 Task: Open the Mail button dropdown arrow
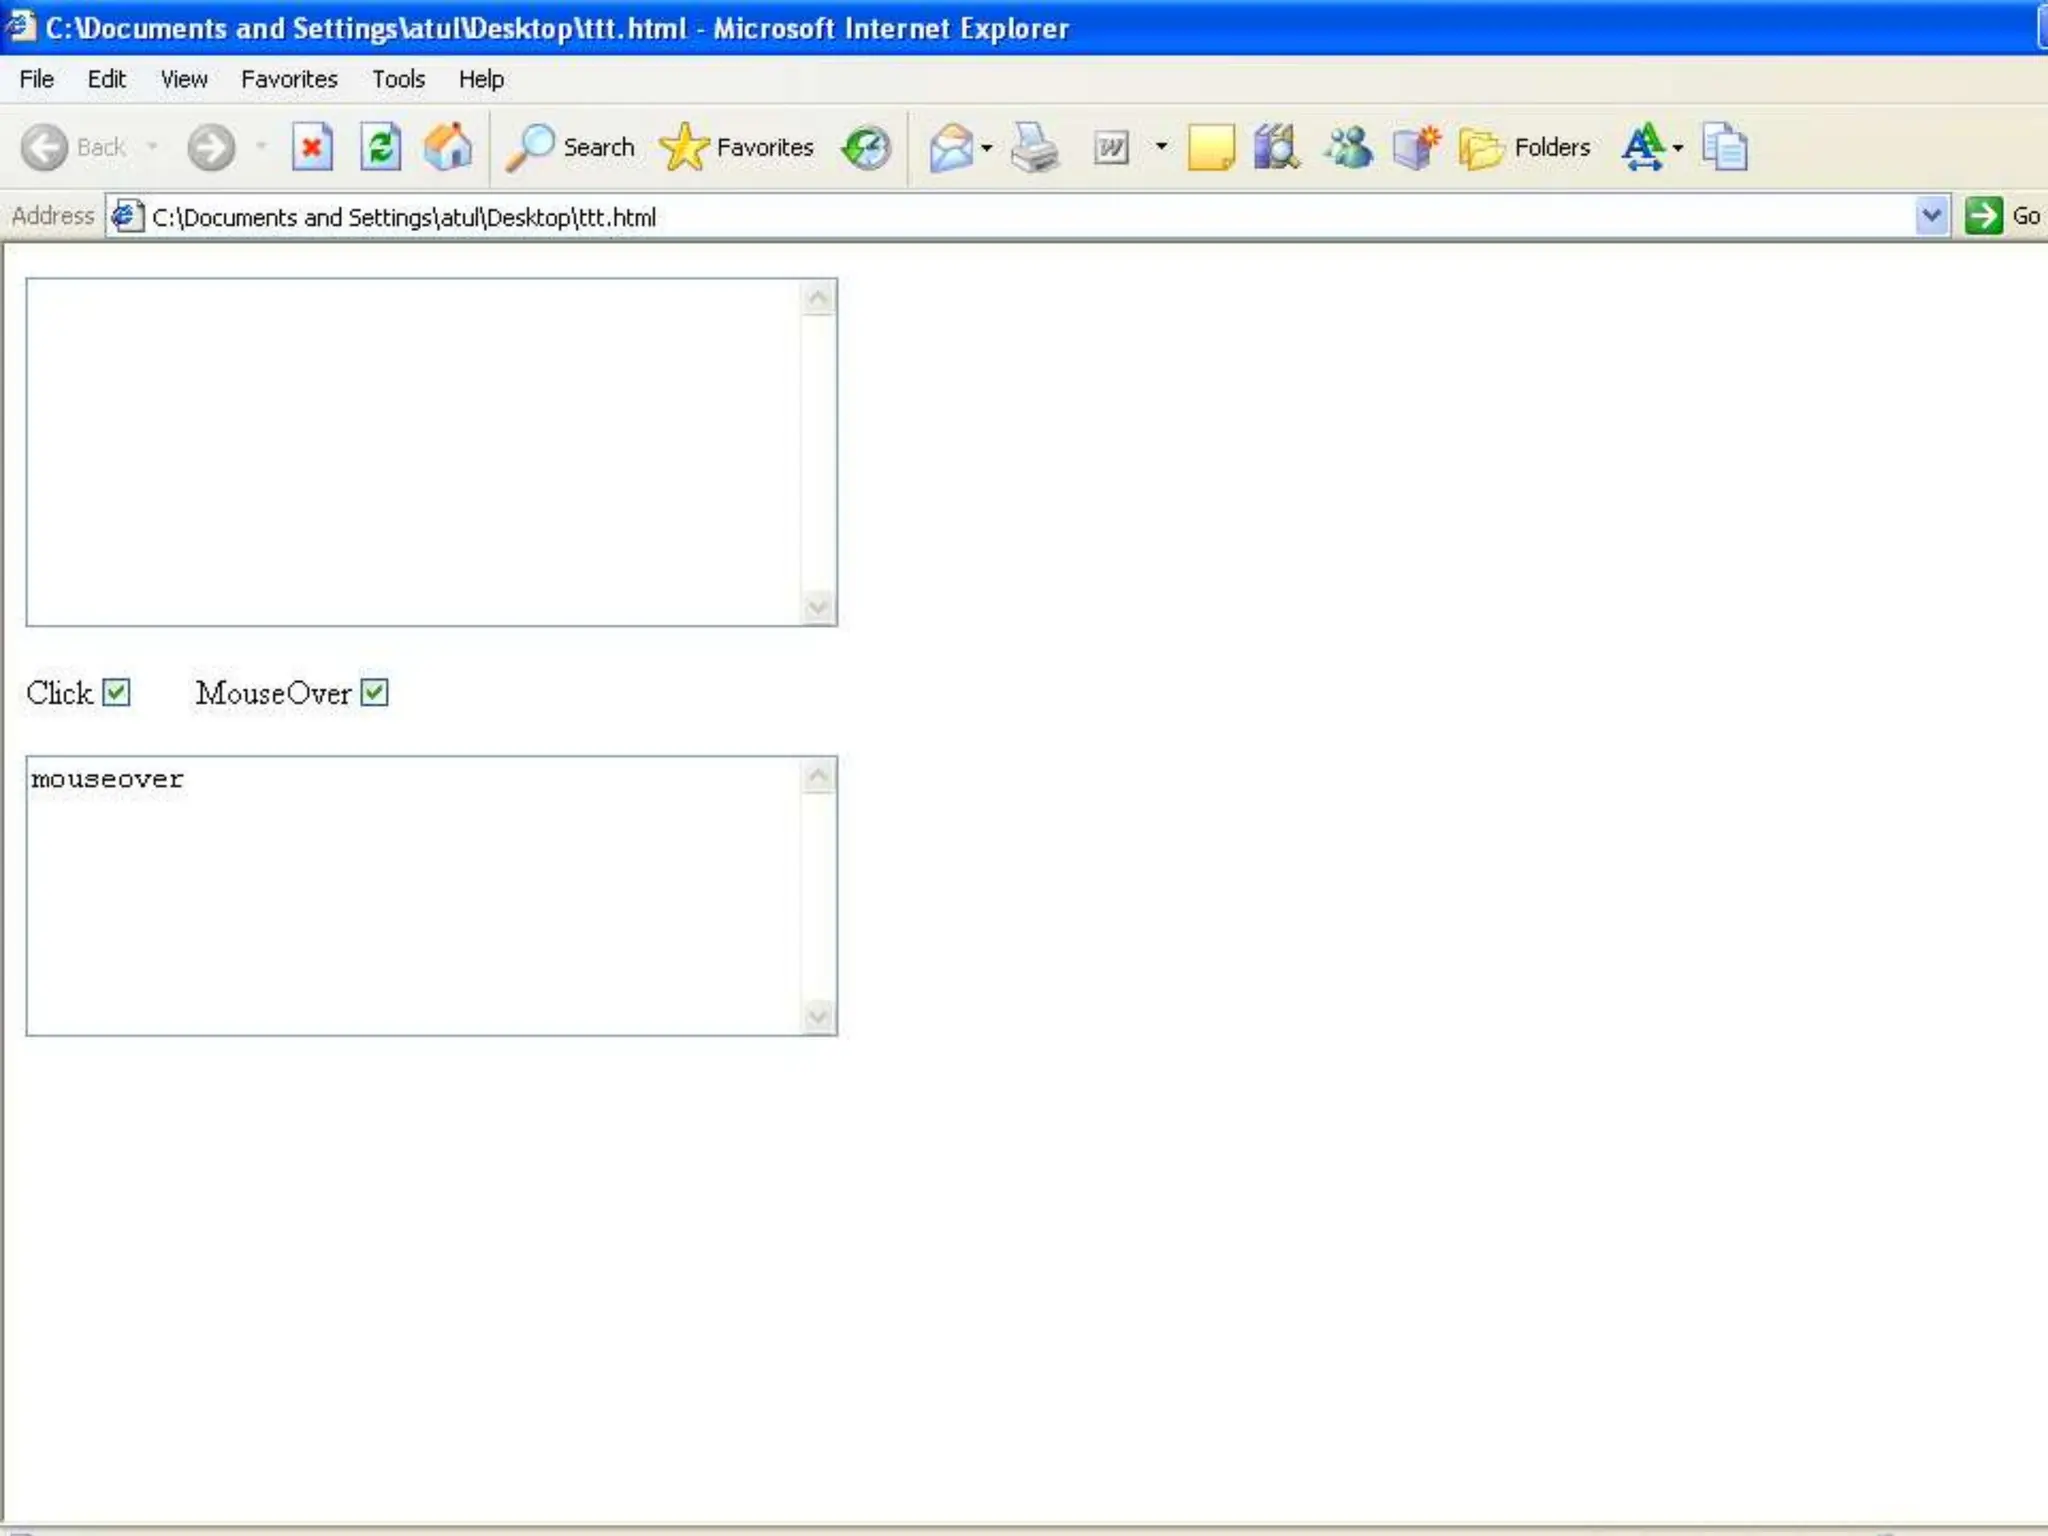tap(987, 148)
